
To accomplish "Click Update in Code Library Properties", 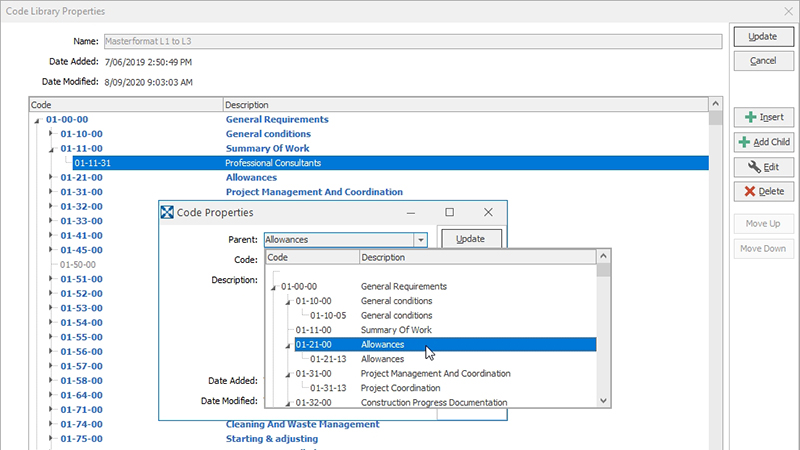I will 764,37.
